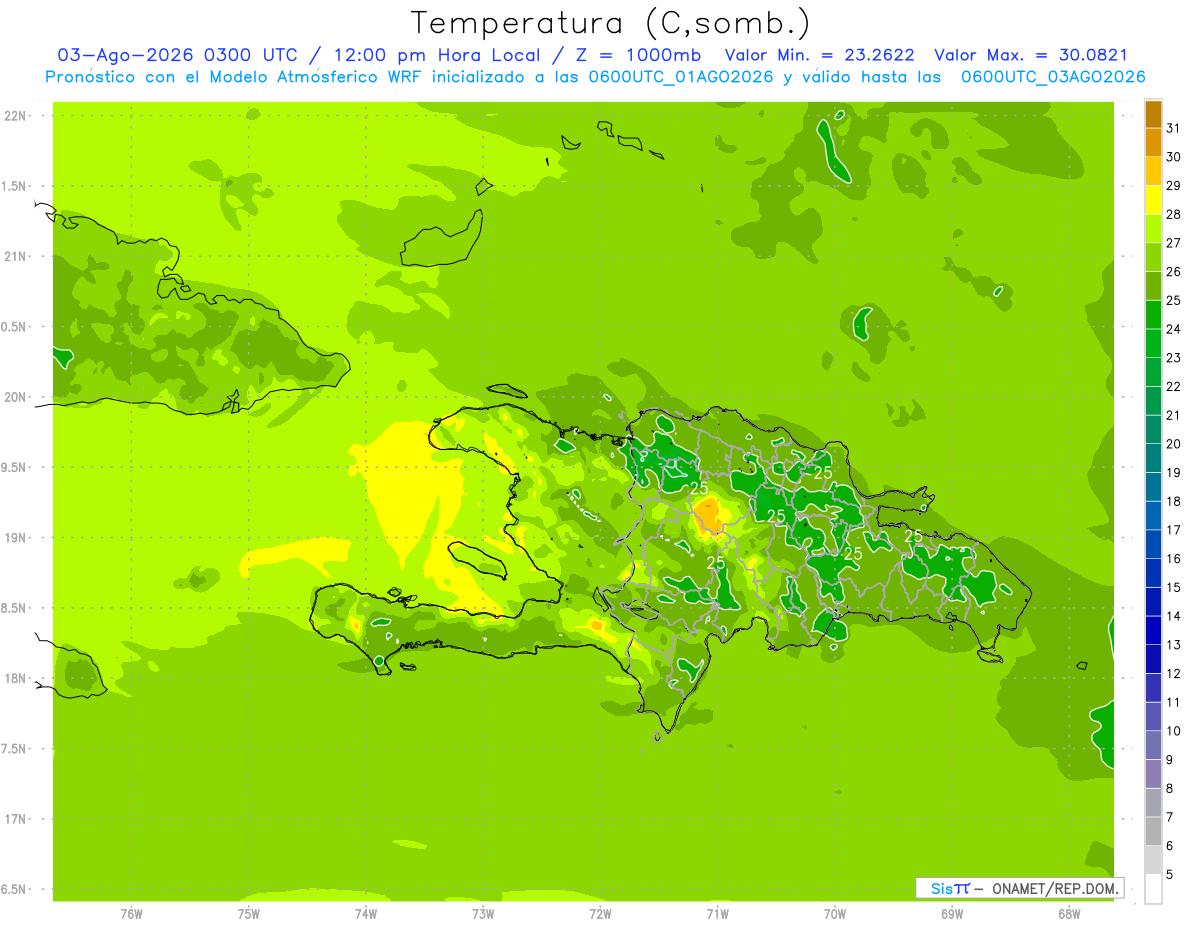Click the blue legend swatch between 15 and 16
This screenshot has height=927, width=1200.
pos(1153,573)
